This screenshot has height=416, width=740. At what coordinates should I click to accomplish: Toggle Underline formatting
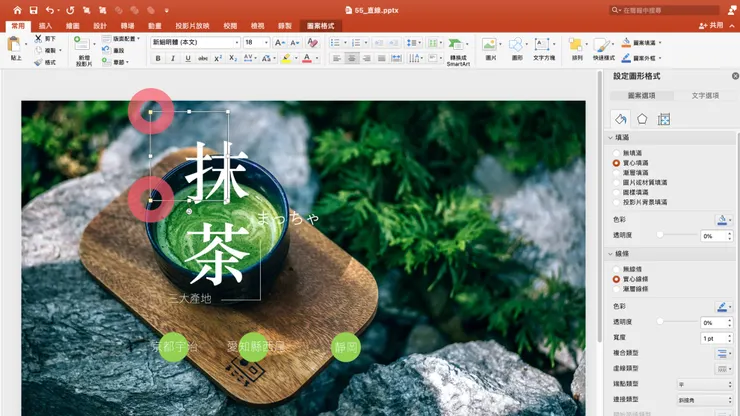pyautogui.click(x=188, y=58)
